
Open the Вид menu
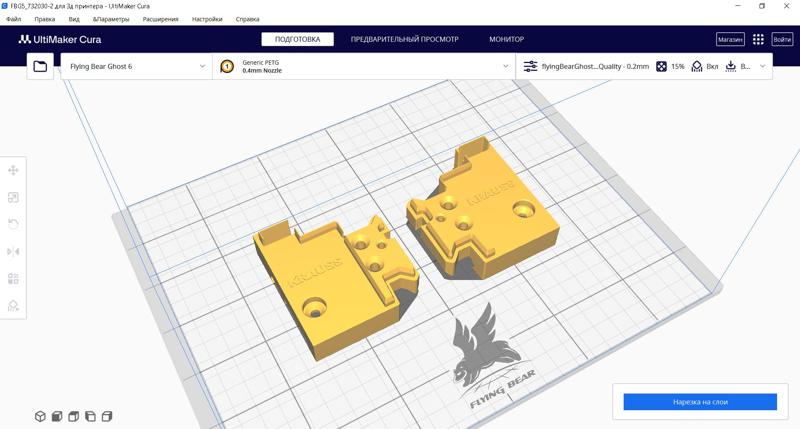coord(74,19)
